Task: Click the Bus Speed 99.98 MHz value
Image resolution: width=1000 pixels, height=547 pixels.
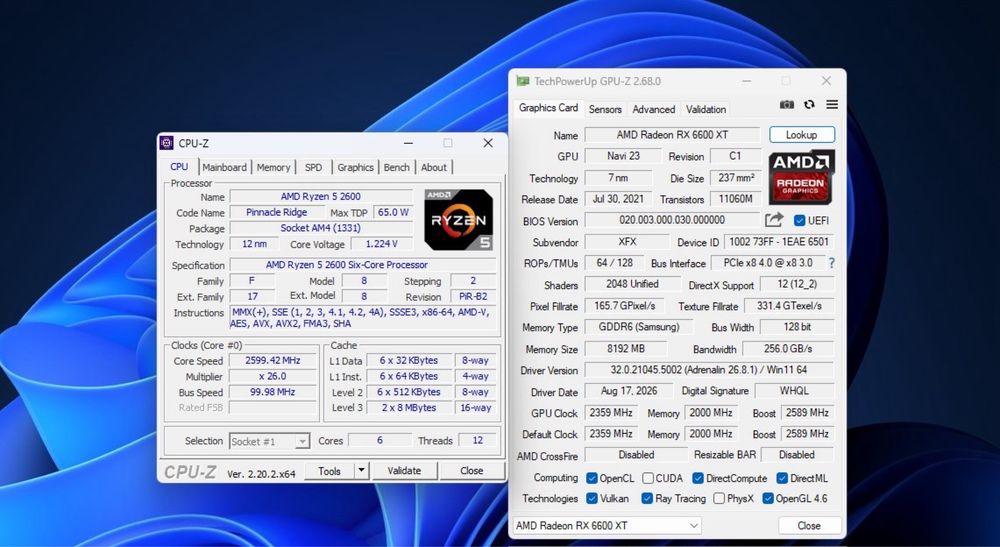Action: (273, 392)
